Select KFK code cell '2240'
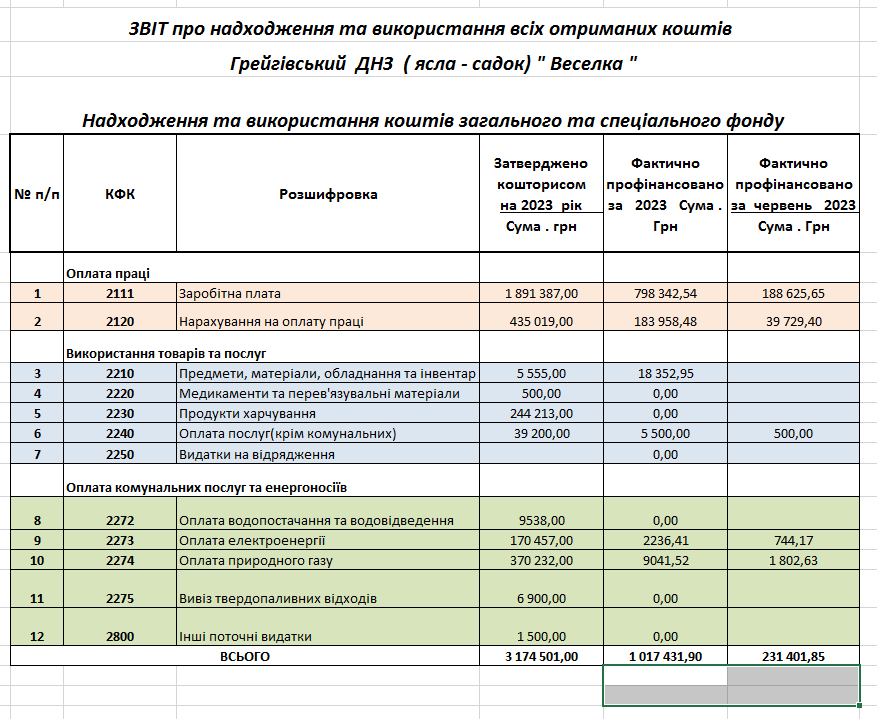The image size is (877, 719). point(120,433)
